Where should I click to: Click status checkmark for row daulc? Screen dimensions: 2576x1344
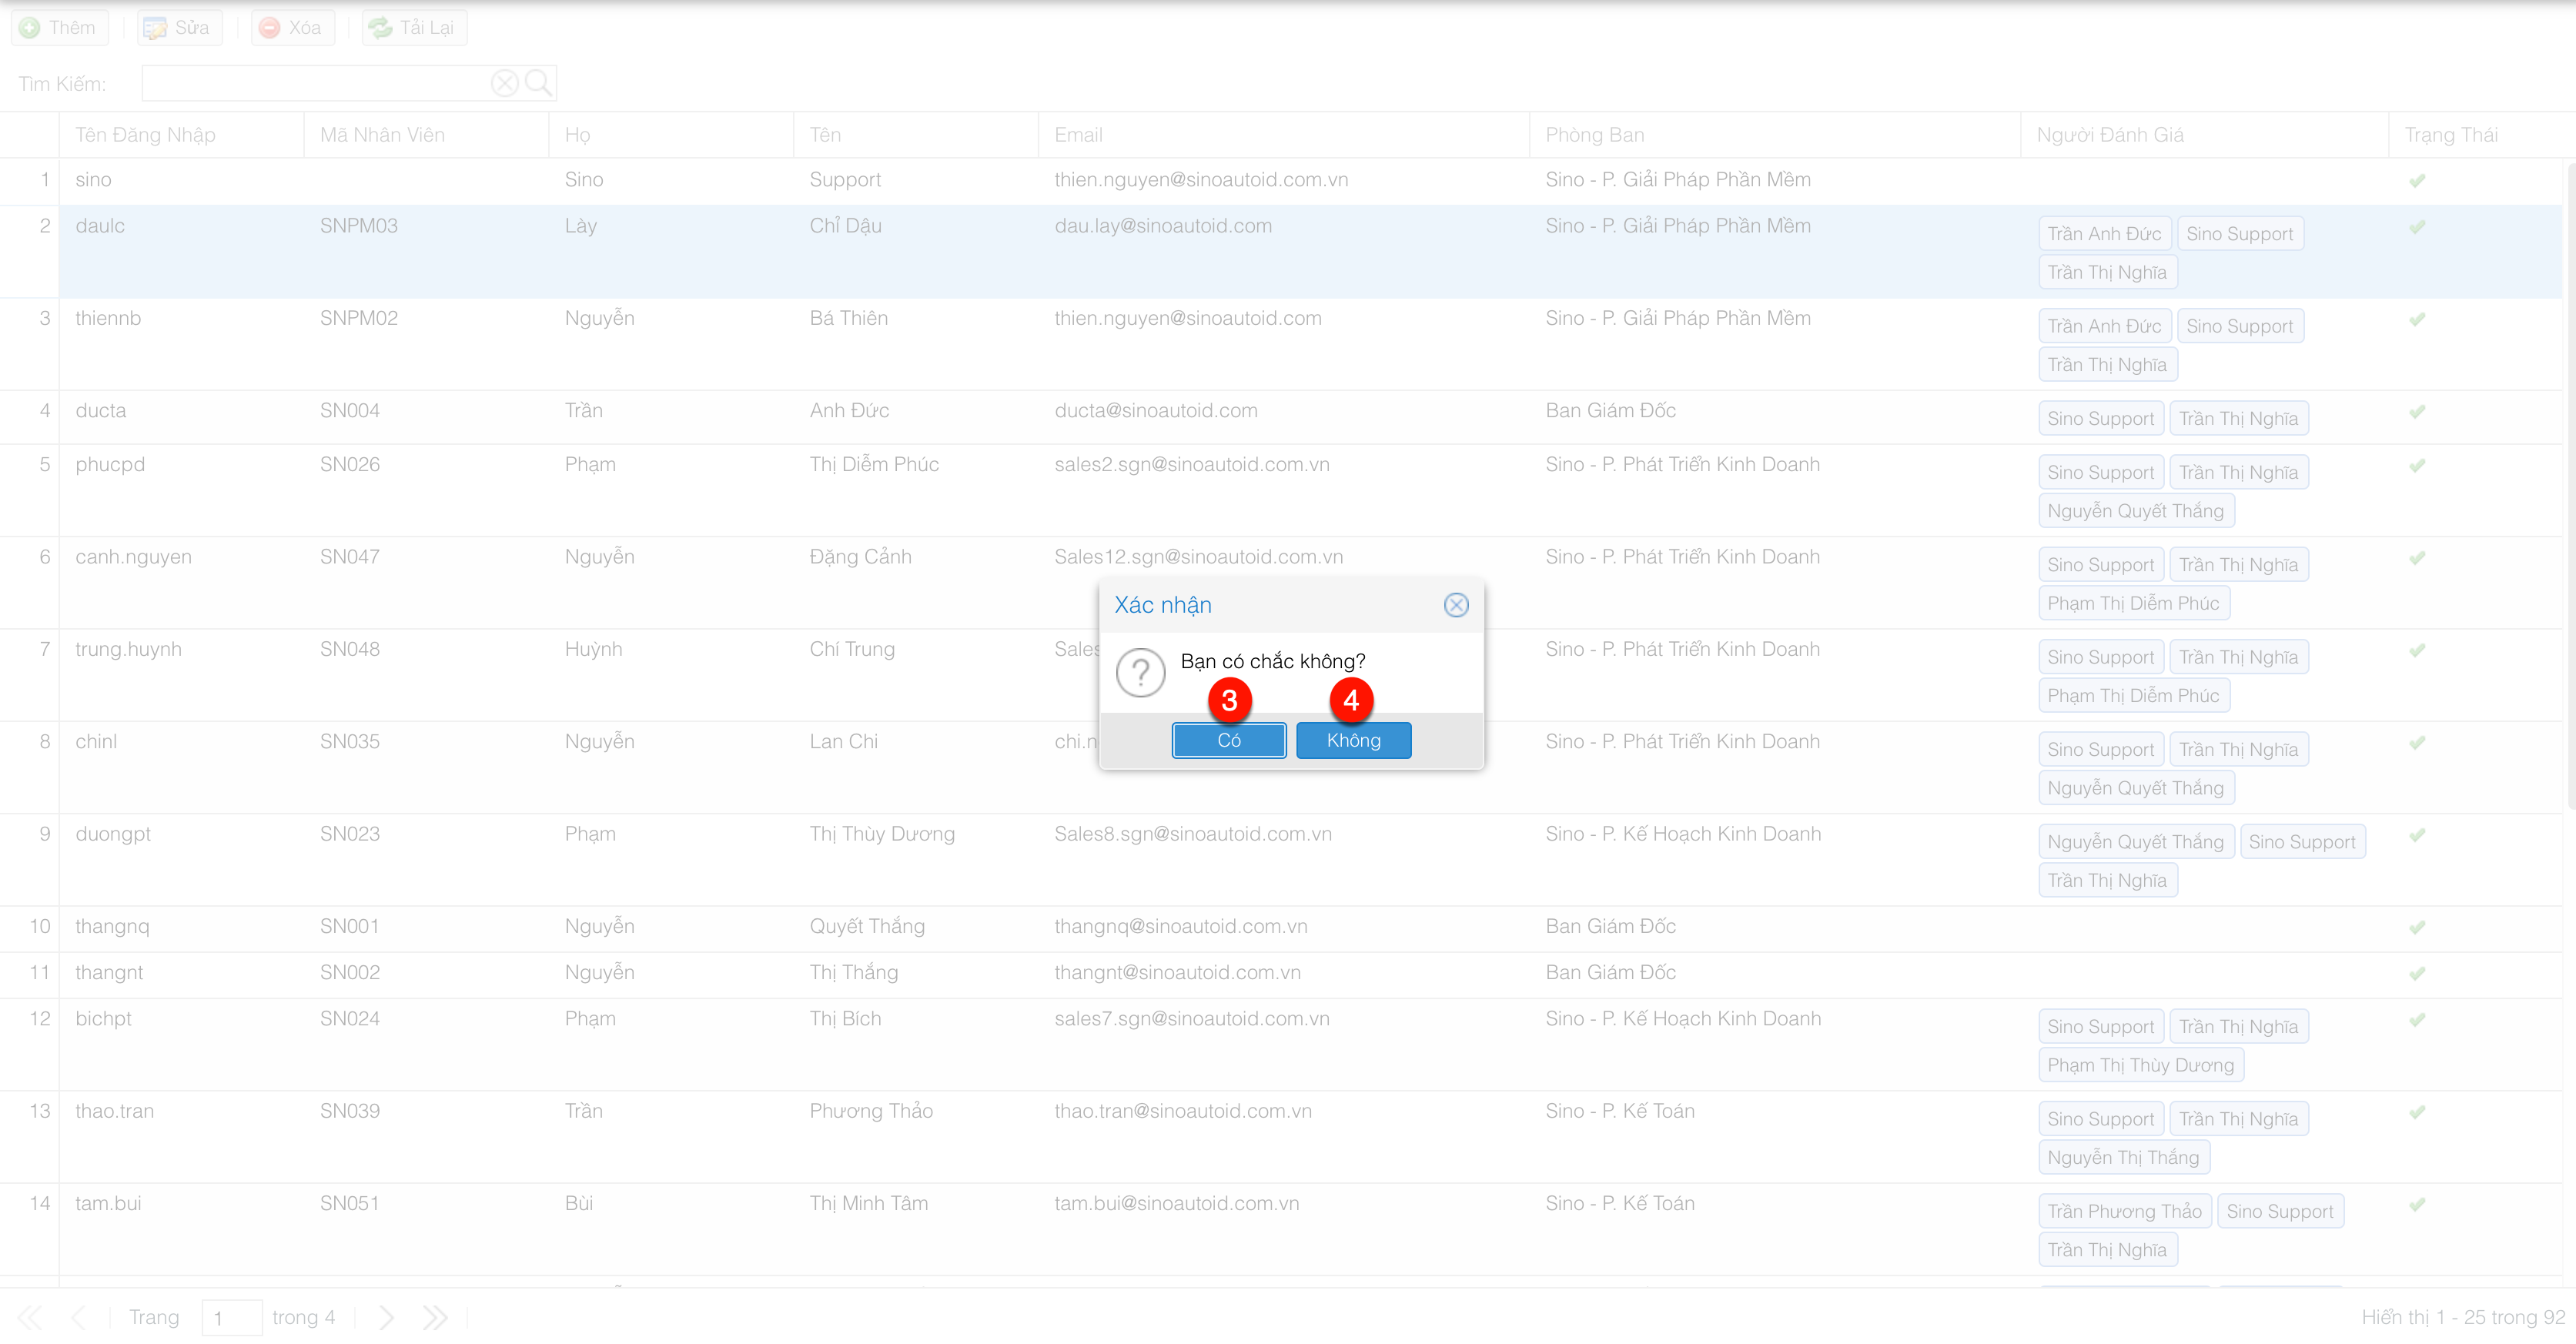(x=2416, y=227)
